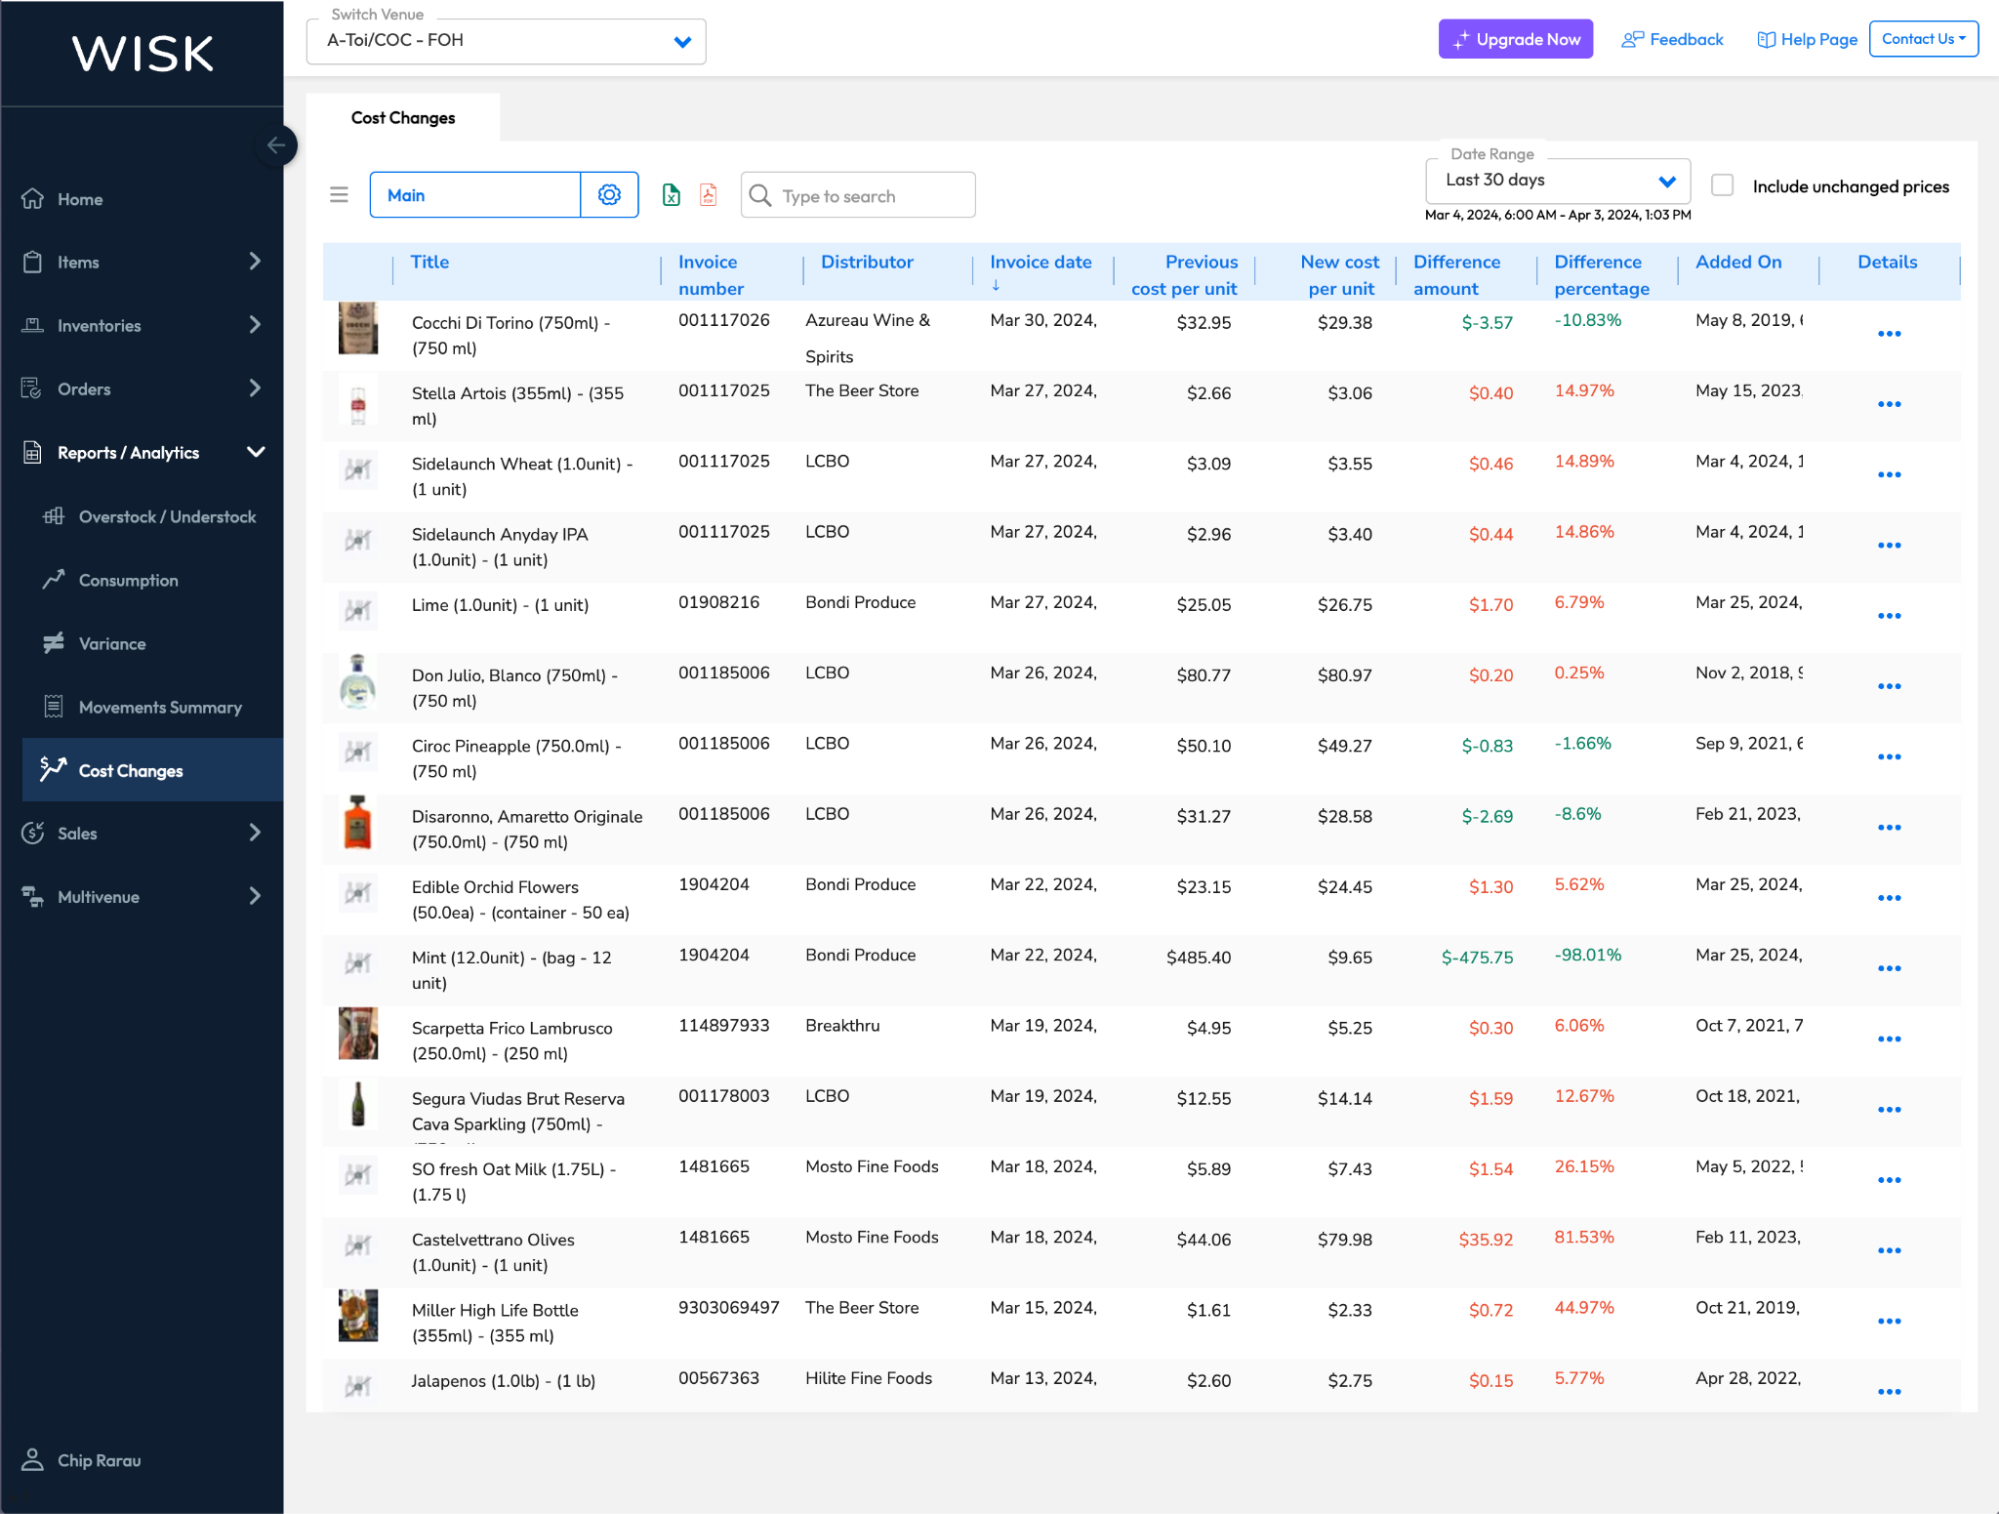
Task: Sort by Invoice date column
Action: pos(1041,262)
